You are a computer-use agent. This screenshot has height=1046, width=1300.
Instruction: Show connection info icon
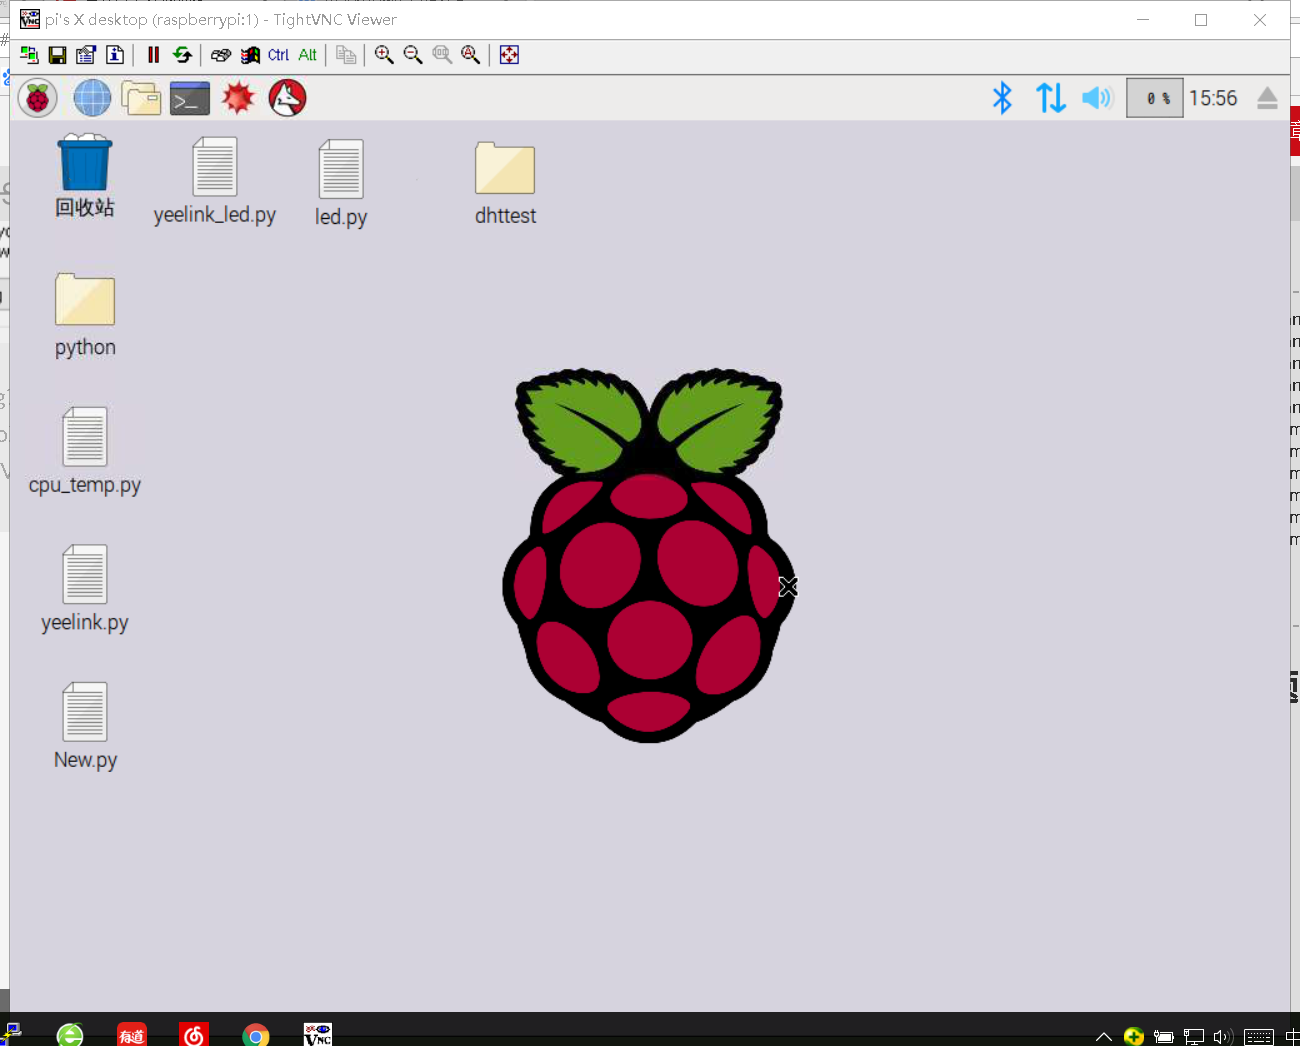tap(115, 55)
